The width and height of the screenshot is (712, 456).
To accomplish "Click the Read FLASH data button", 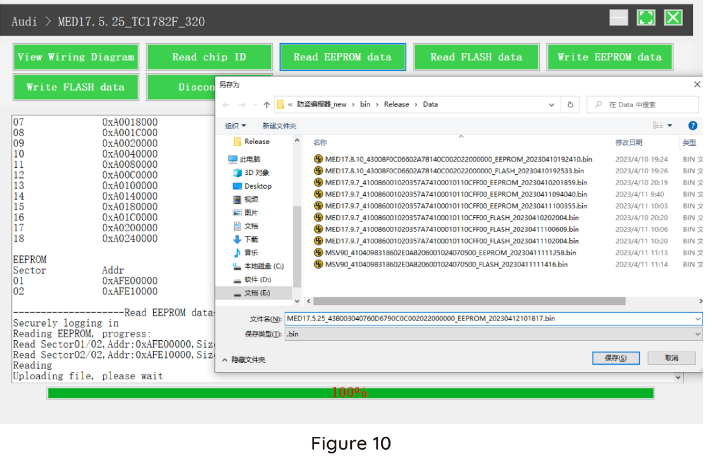I will coord(476,57).
